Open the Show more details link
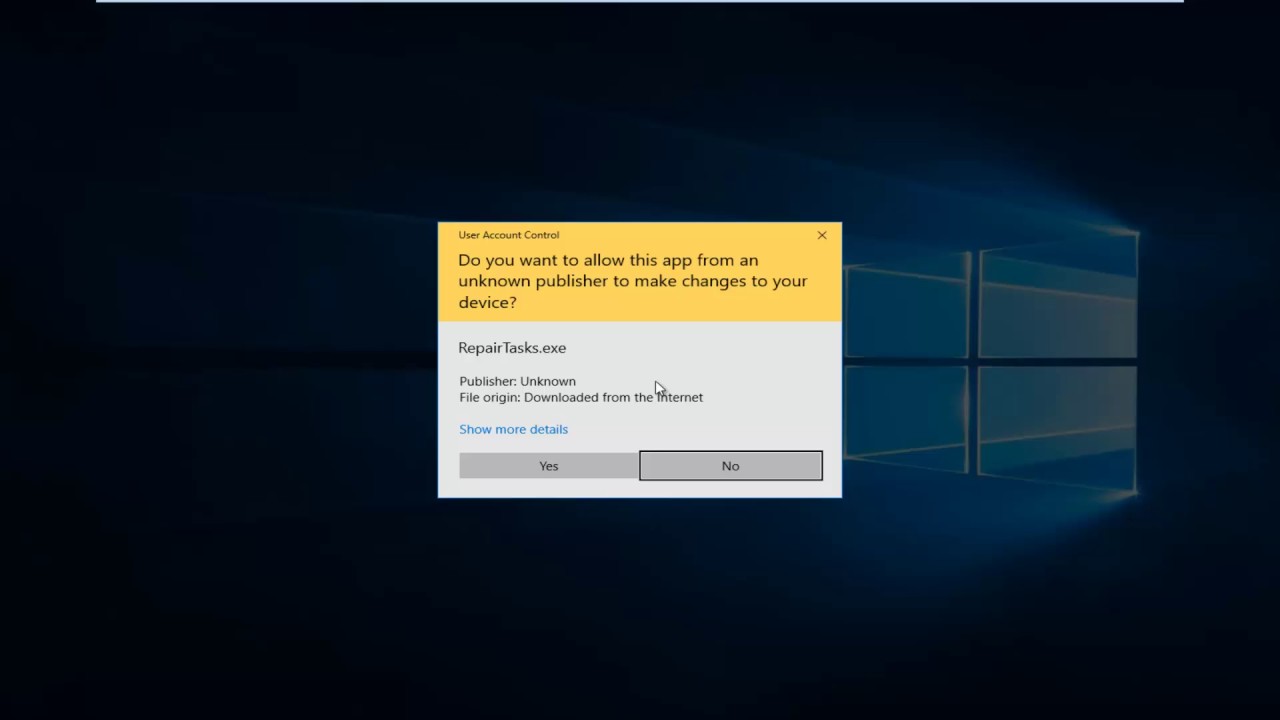1280x720 pixels. 513,429
